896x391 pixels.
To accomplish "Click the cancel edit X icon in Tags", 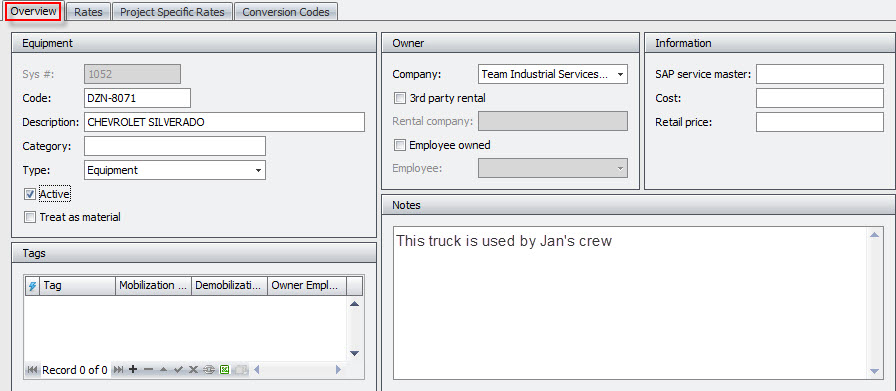I will tap(193, 370).
